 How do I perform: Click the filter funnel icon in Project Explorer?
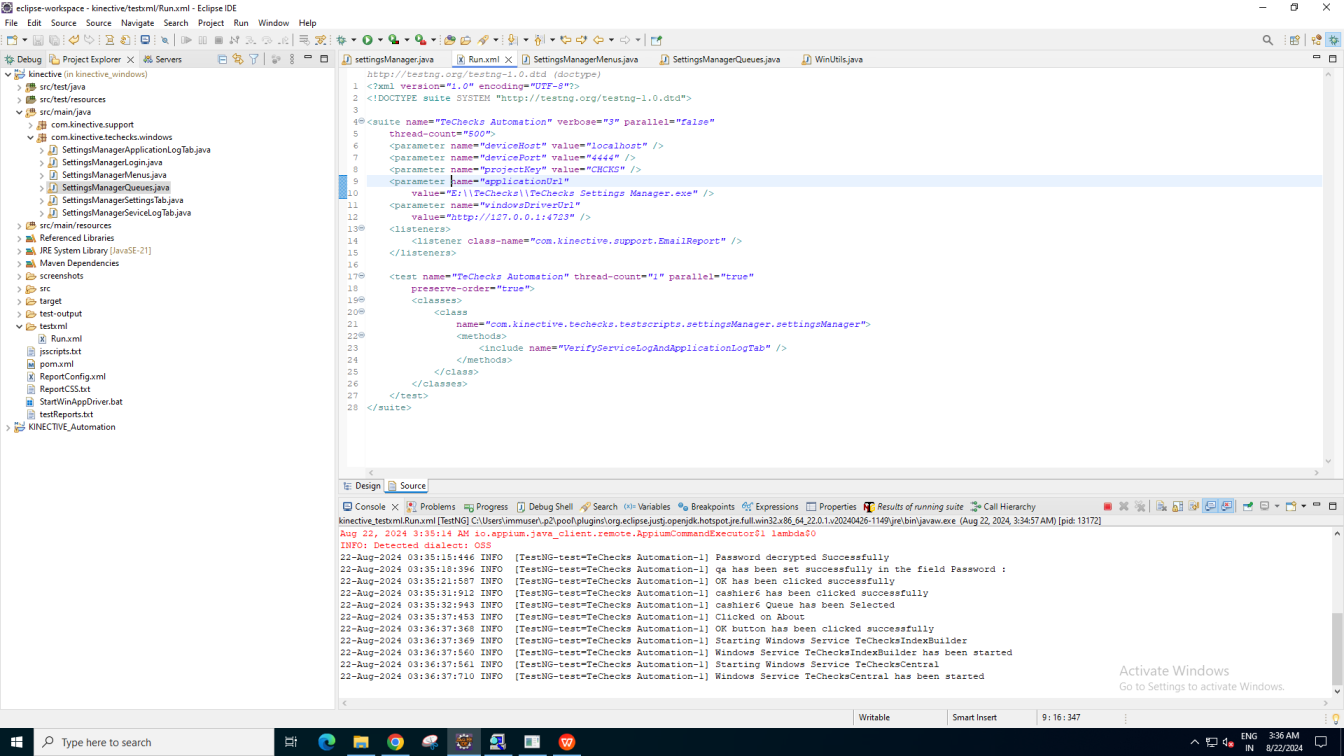254,60
